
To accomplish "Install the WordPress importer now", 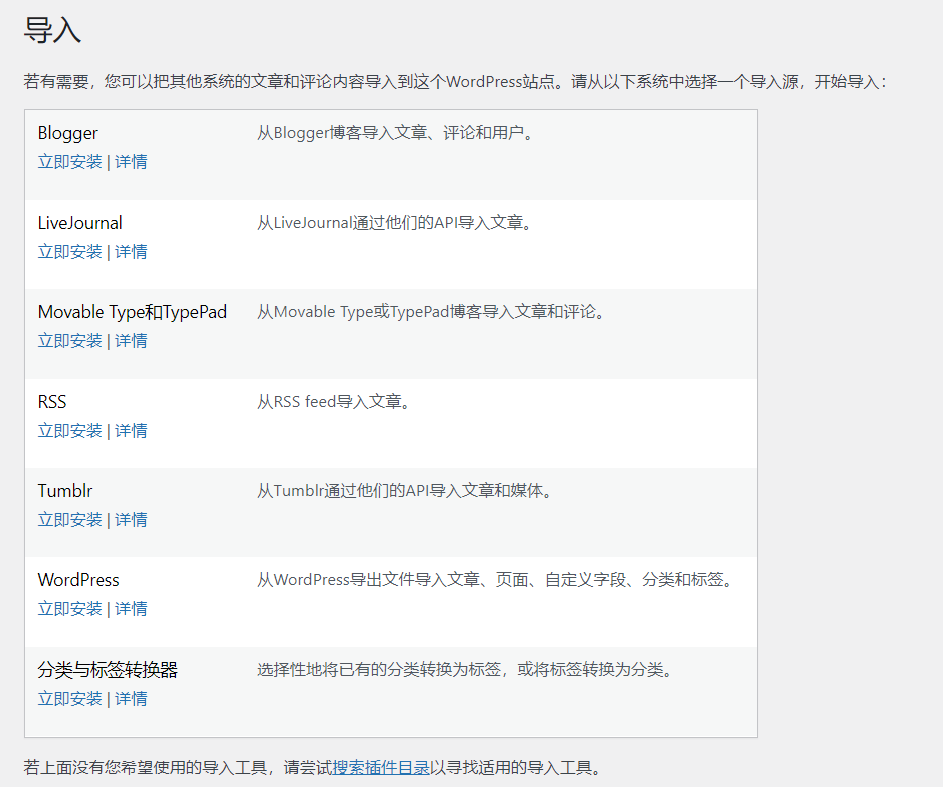I will point(70,609).
